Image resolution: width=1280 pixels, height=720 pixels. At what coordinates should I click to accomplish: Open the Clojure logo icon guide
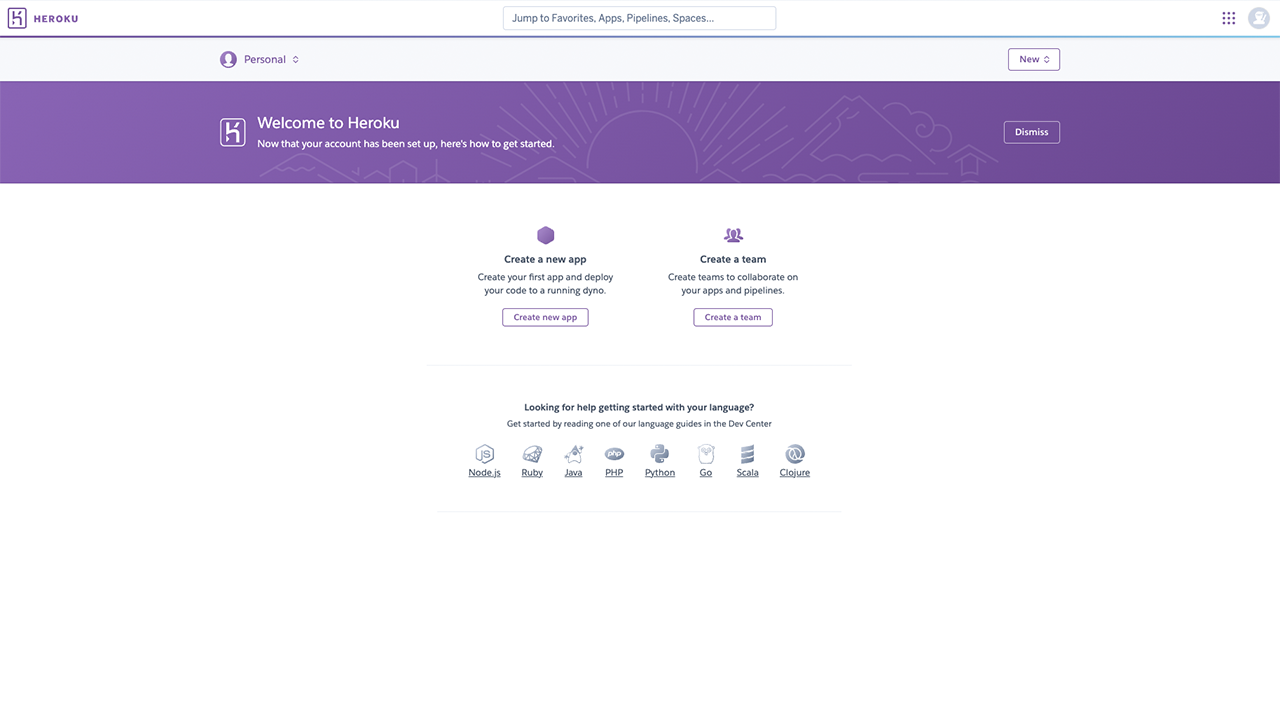(x=795, y=454)
